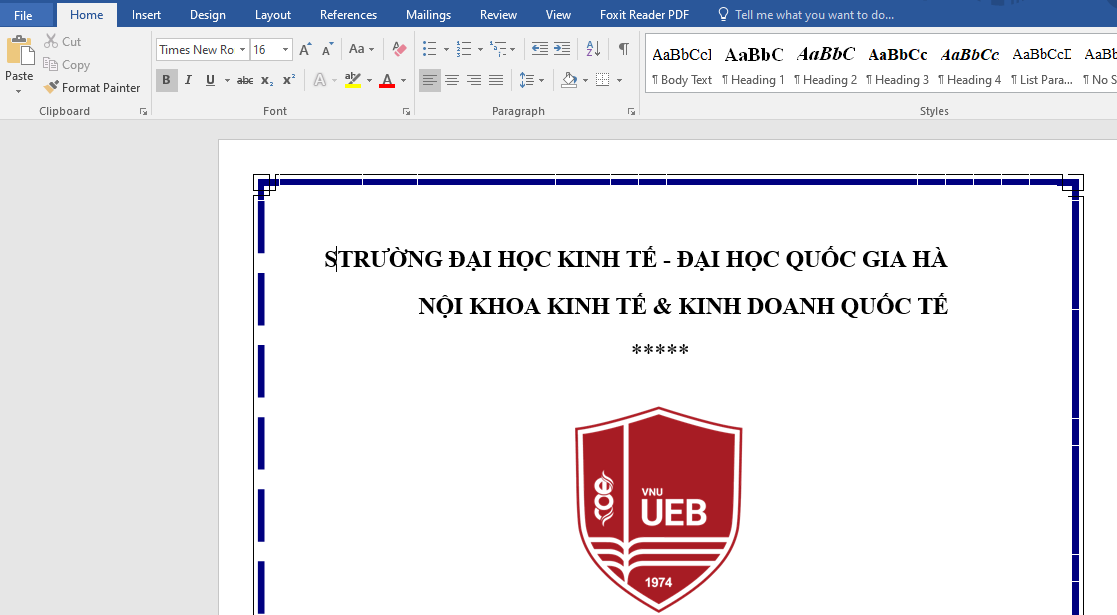The image size is (1117, 615).
Task: Apply red font color
Action: point(387,81)
